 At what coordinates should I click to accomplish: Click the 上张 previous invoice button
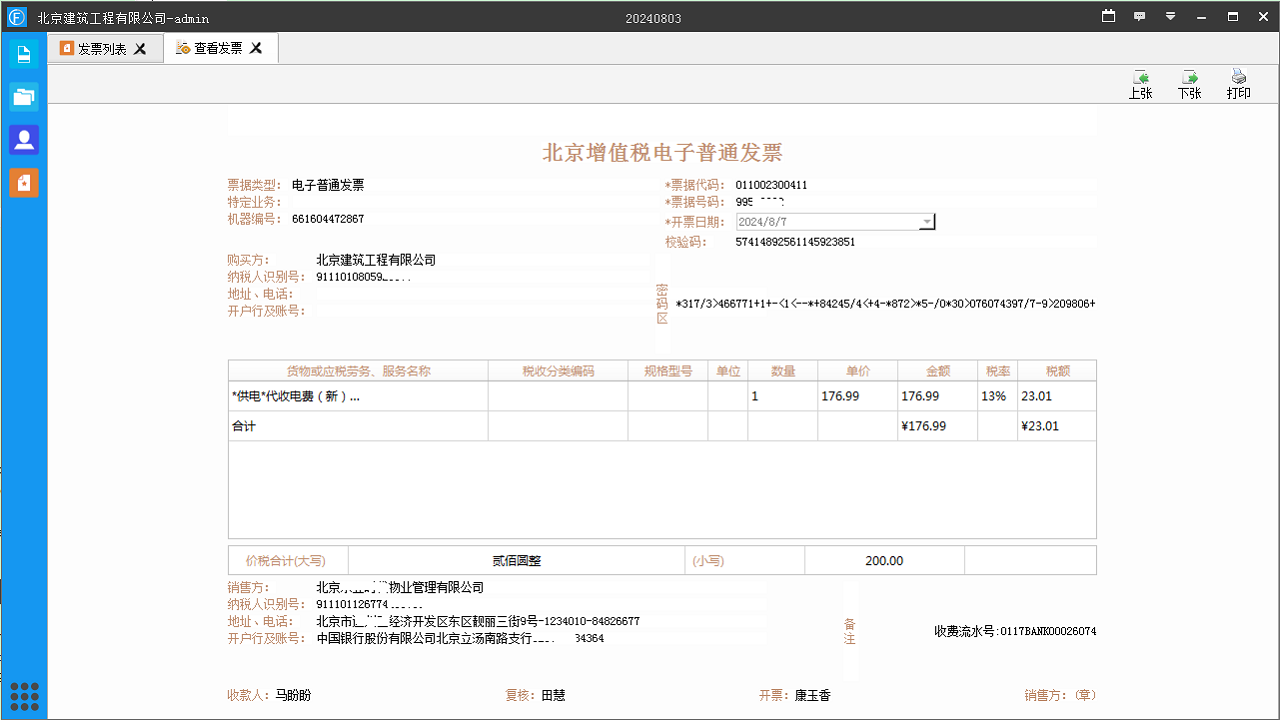click(1140, 84)
